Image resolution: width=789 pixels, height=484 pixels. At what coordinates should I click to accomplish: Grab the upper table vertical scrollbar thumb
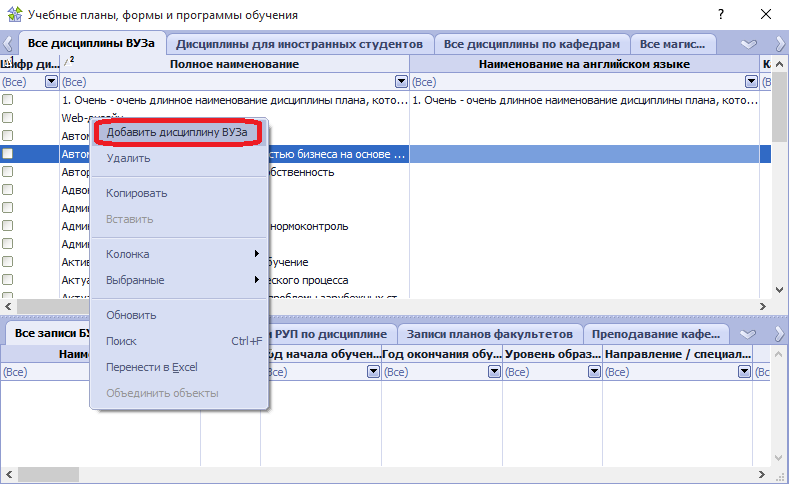click(x=779, y=106)
